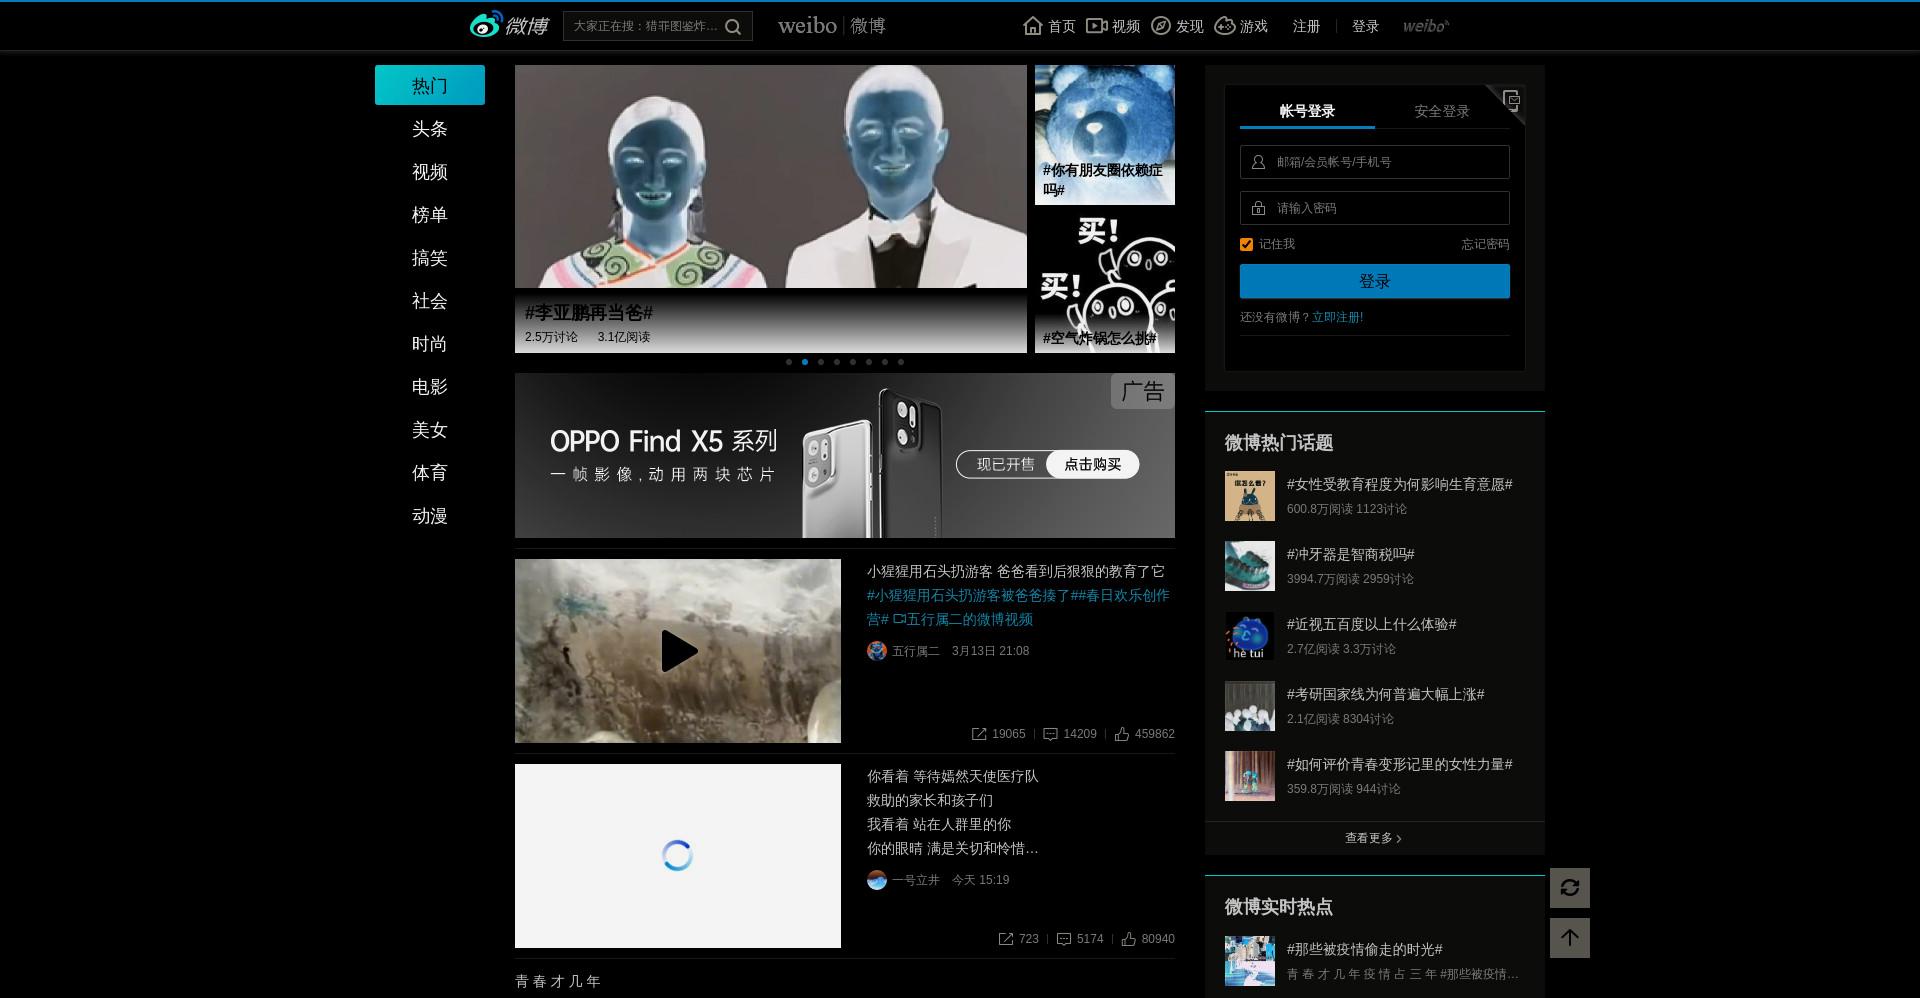The image size is (1920, 998).
Task: Play the 小猩猩 video
Action: coord(678,651)
